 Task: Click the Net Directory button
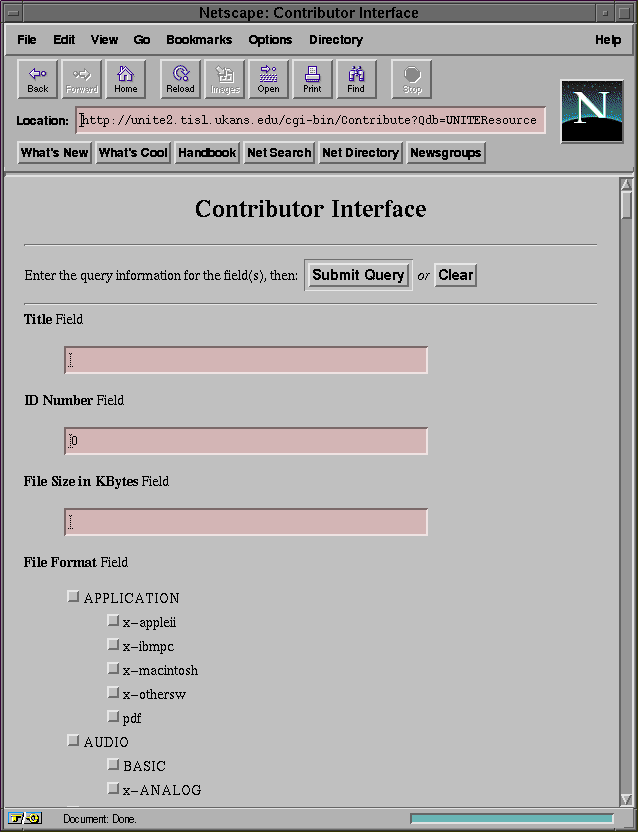pos(360,153)
